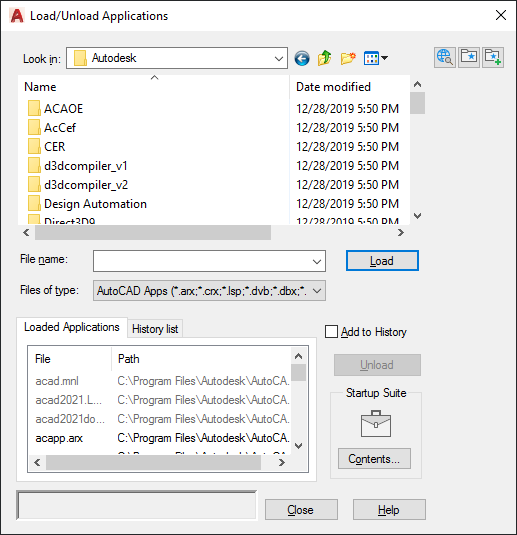
Task: Select the d3dcompiler_v1 folder
Action: click(x=77, y=166)
